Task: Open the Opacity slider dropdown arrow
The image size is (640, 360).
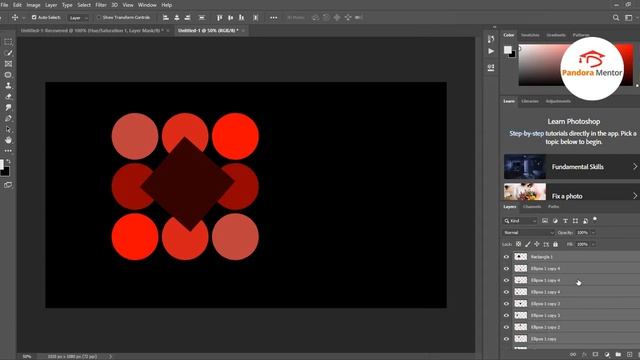Action: 593,233
